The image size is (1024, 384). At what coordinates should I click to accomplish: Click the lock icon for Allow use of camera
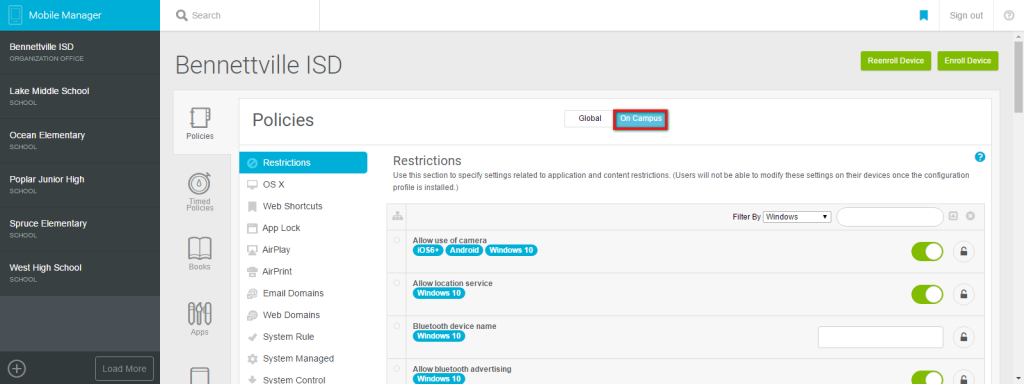click(x=963, y=251)
